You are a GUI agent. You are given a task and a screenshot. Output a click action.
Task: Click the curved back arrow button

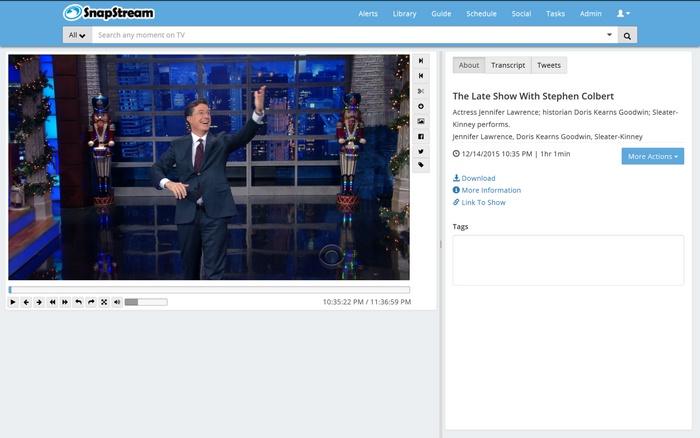pyautogui.click(x=78, y=302)
